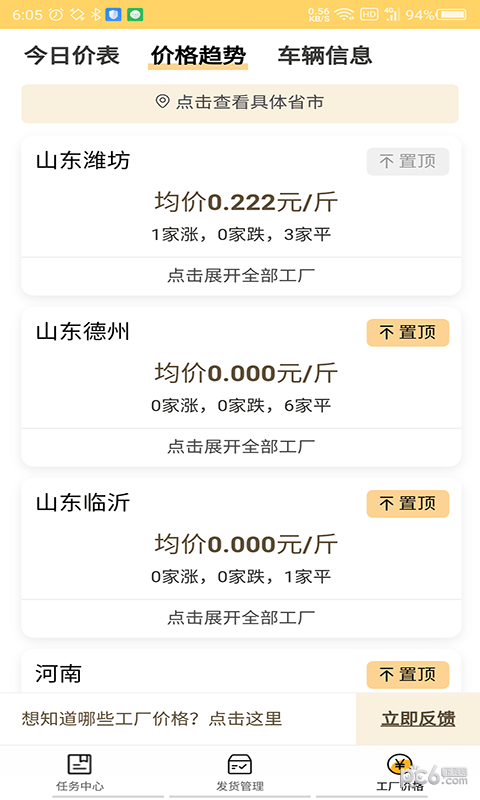Viewport: 480px width, 800px height.
Task: Tap the battery indicator icon
Action: (x=450, y=14)
